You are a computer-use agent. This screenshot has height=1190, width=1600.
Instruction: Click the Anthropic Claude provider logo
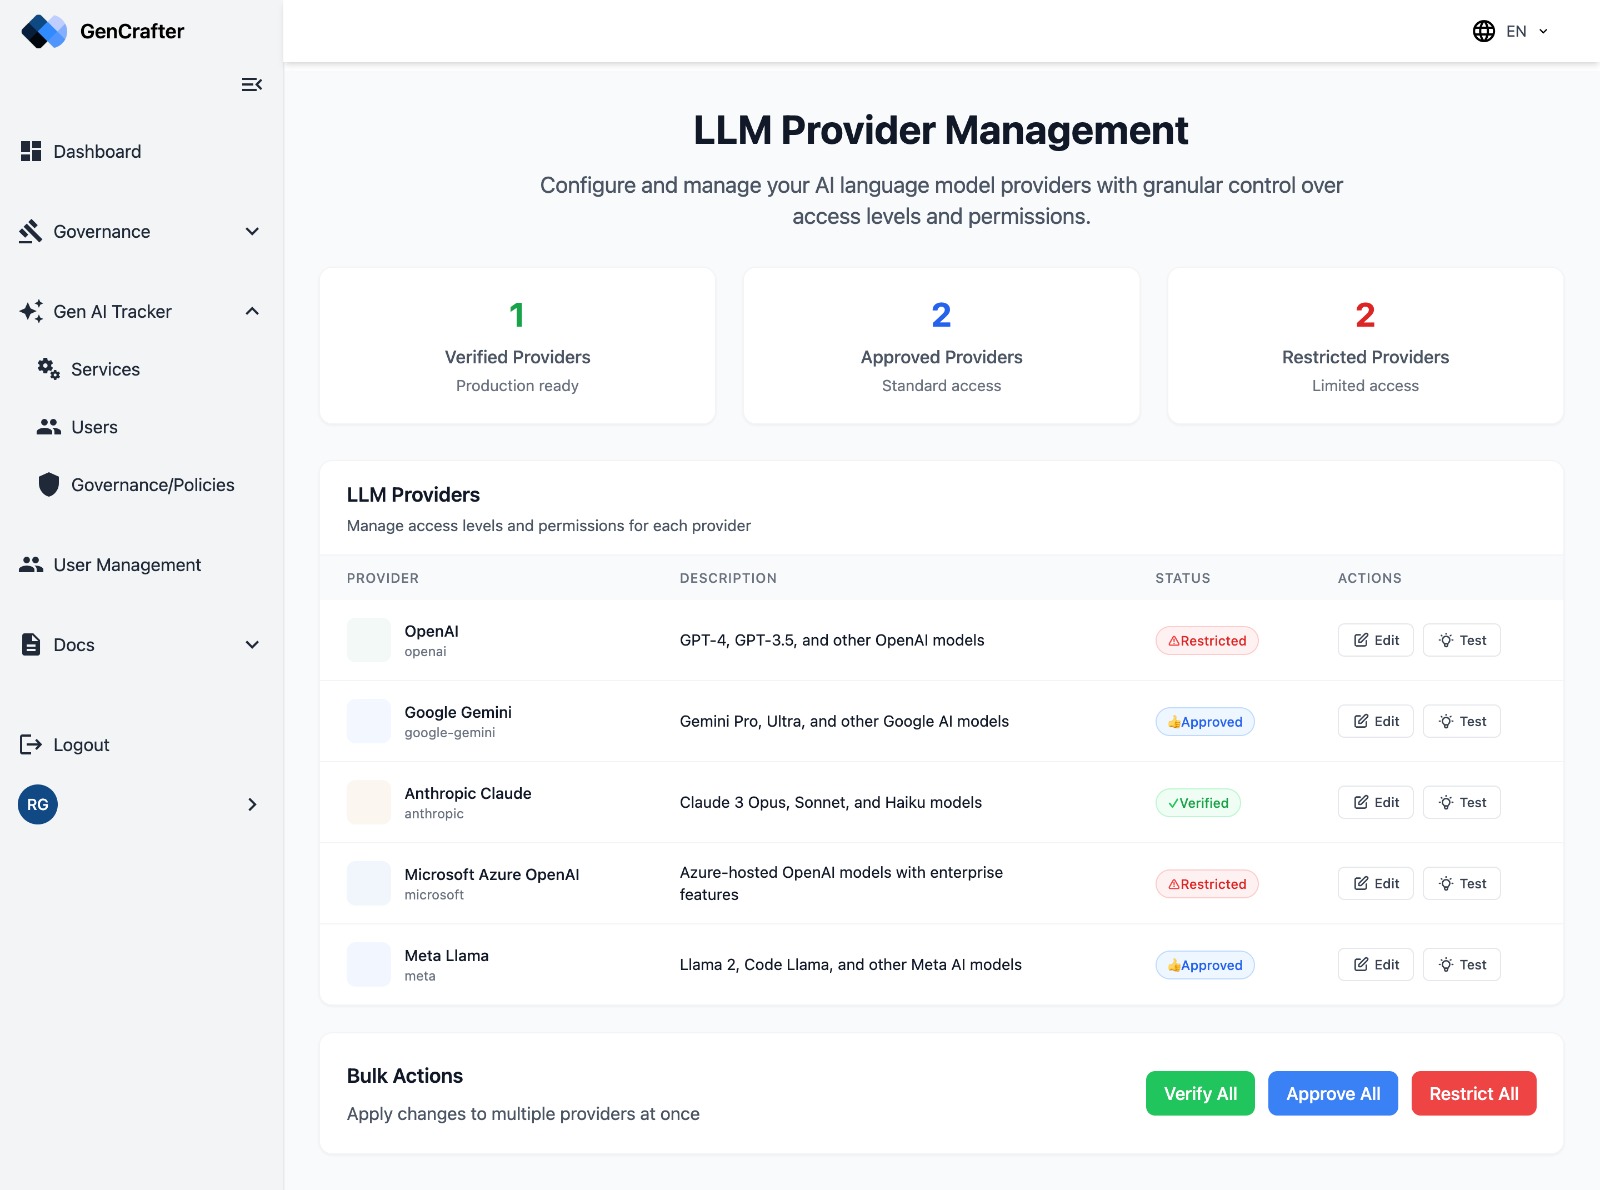[x=369, y=802]
